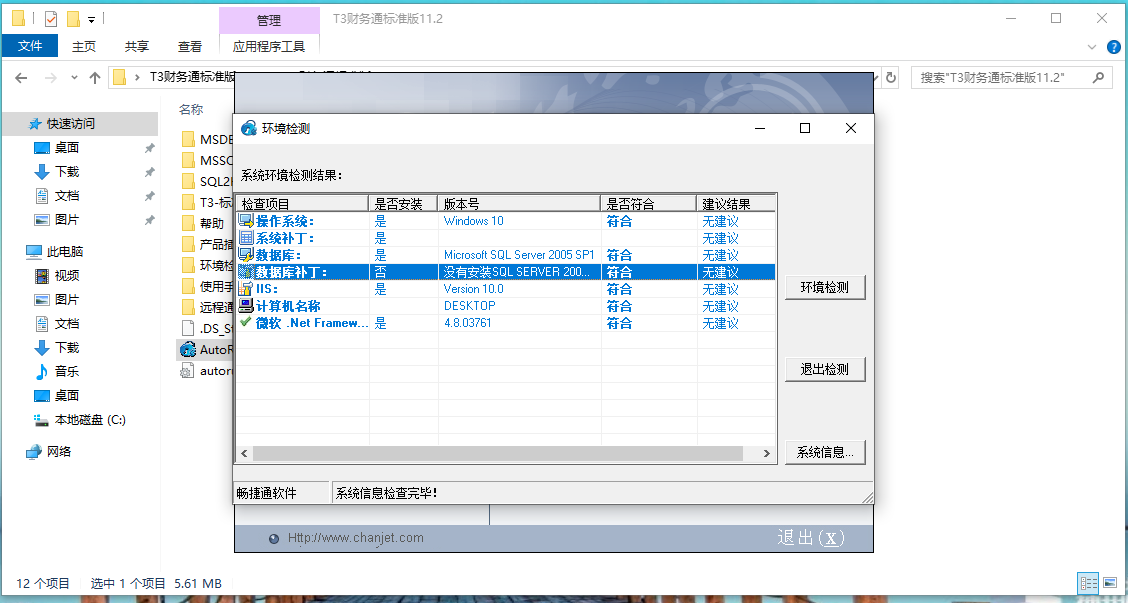Switch to details view layout icon
The image size is (1128, 603).
[x=1088, y=584]
